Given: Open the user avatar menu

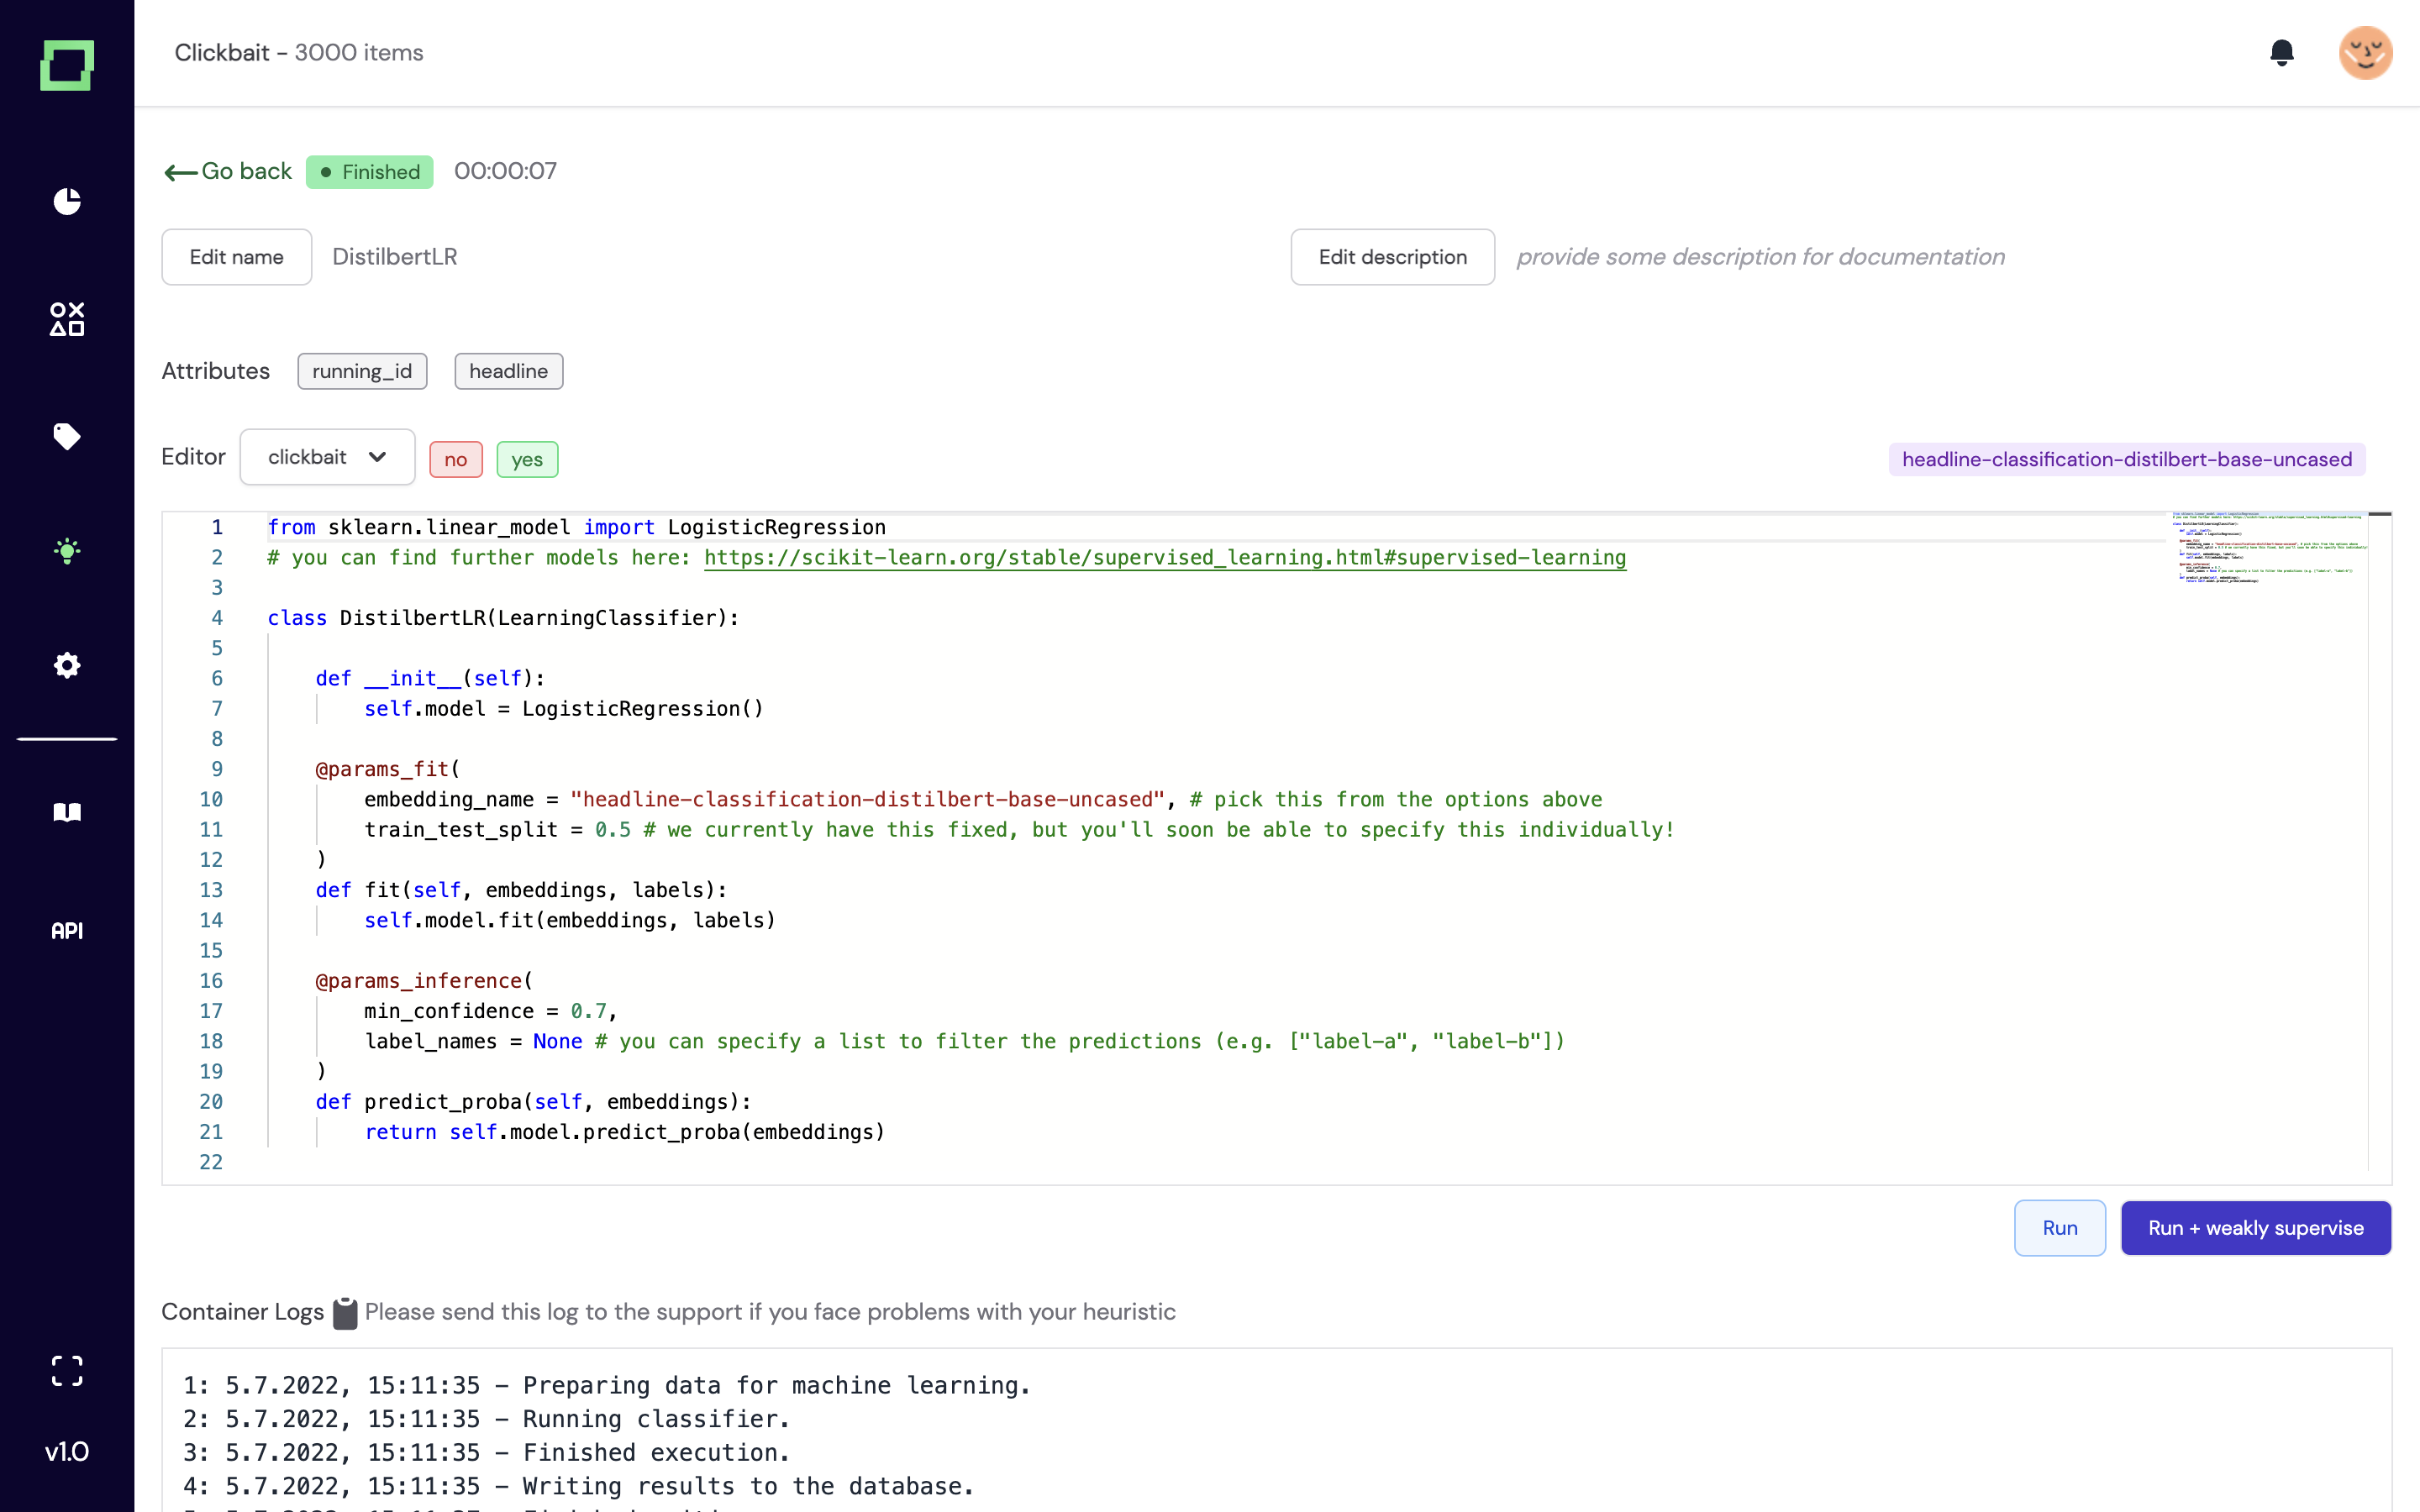Looking at the screenshot, I should coord(2365,53).
